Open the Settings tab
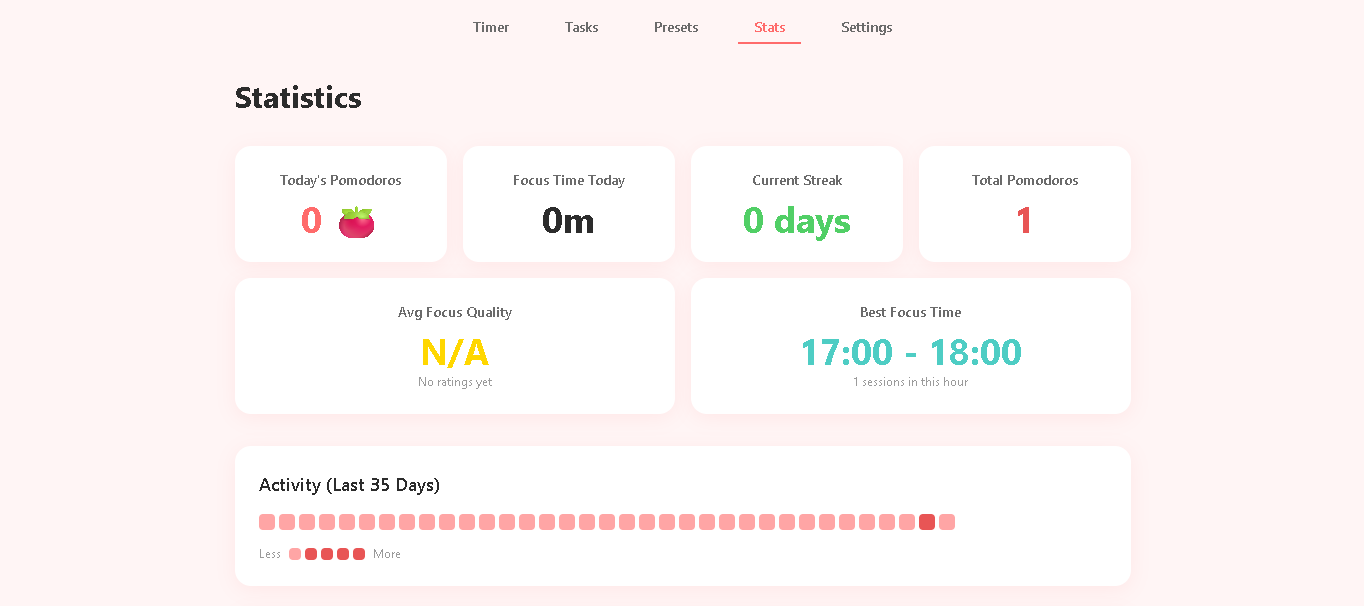This screenshot has width=1364, height=606. click(866, 27)
